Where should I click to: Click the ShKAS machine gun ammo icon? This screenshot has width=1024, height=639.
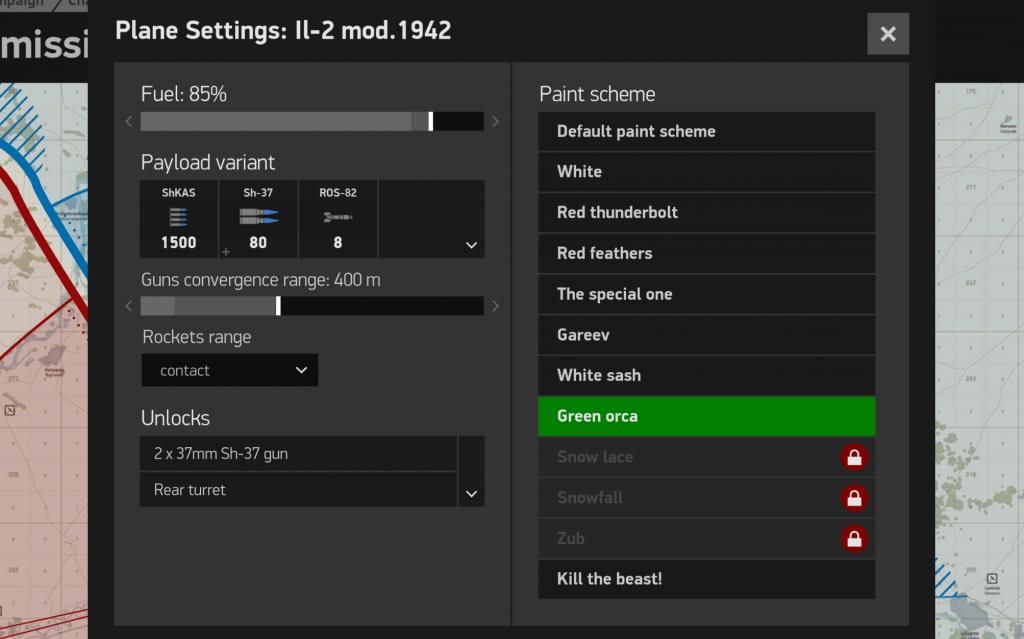pos(179,216)
